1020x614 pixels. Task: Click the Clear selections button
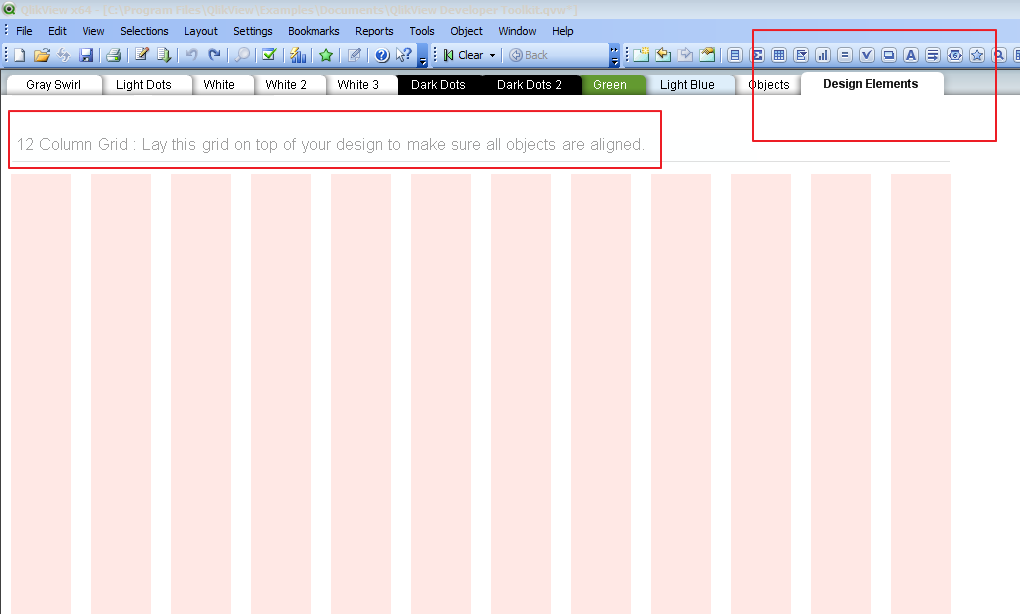[x=464, y=55]
